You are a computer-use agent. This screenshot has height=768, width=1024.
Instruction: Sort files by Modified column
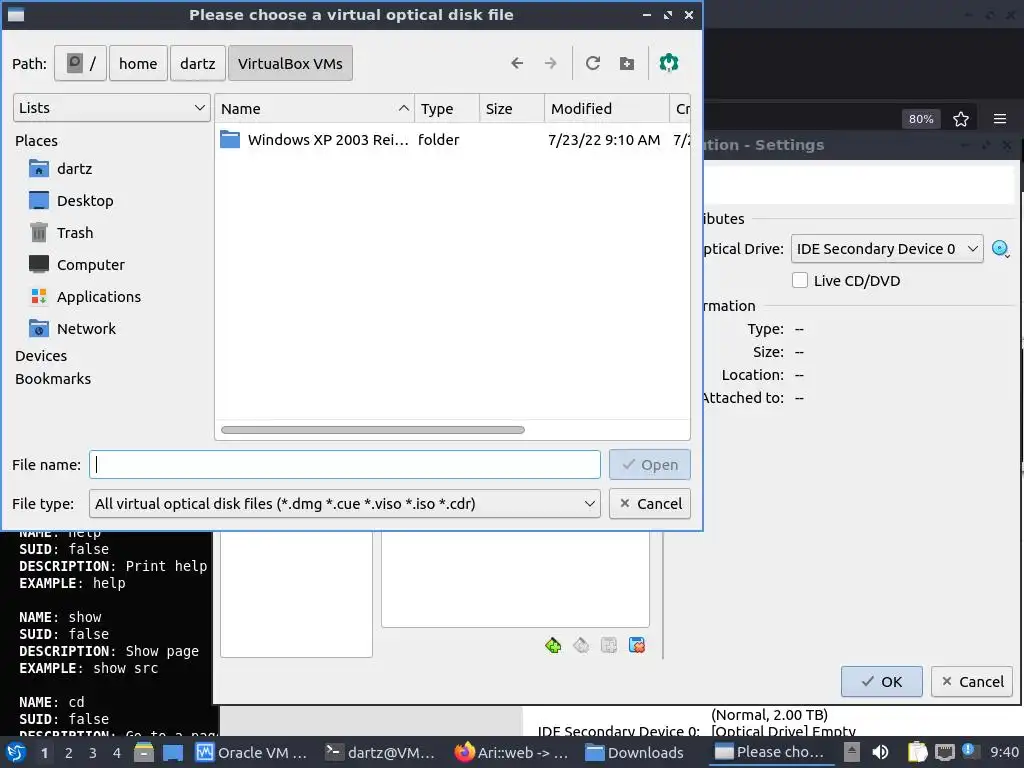tap(607, 108)
